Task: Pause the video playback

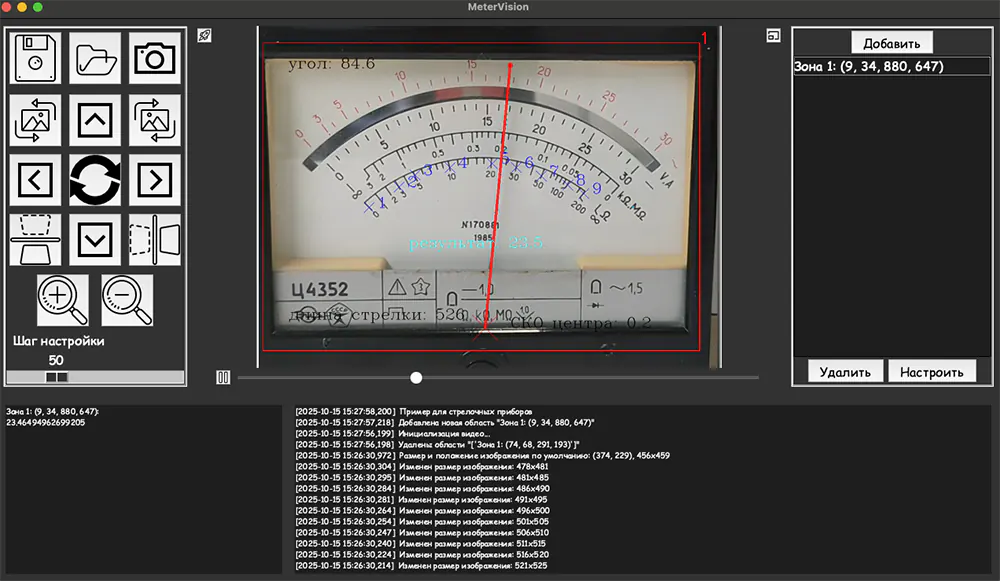Action: click(x=223, y=378)
